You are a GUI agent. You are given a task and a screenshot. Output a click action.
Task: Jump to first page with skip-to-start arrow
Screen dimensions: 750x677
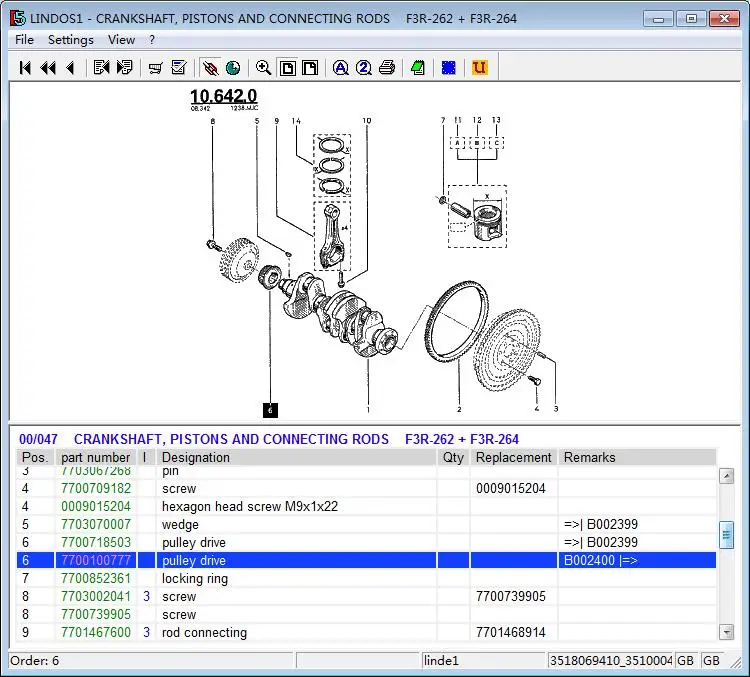[x=25, y=68]
